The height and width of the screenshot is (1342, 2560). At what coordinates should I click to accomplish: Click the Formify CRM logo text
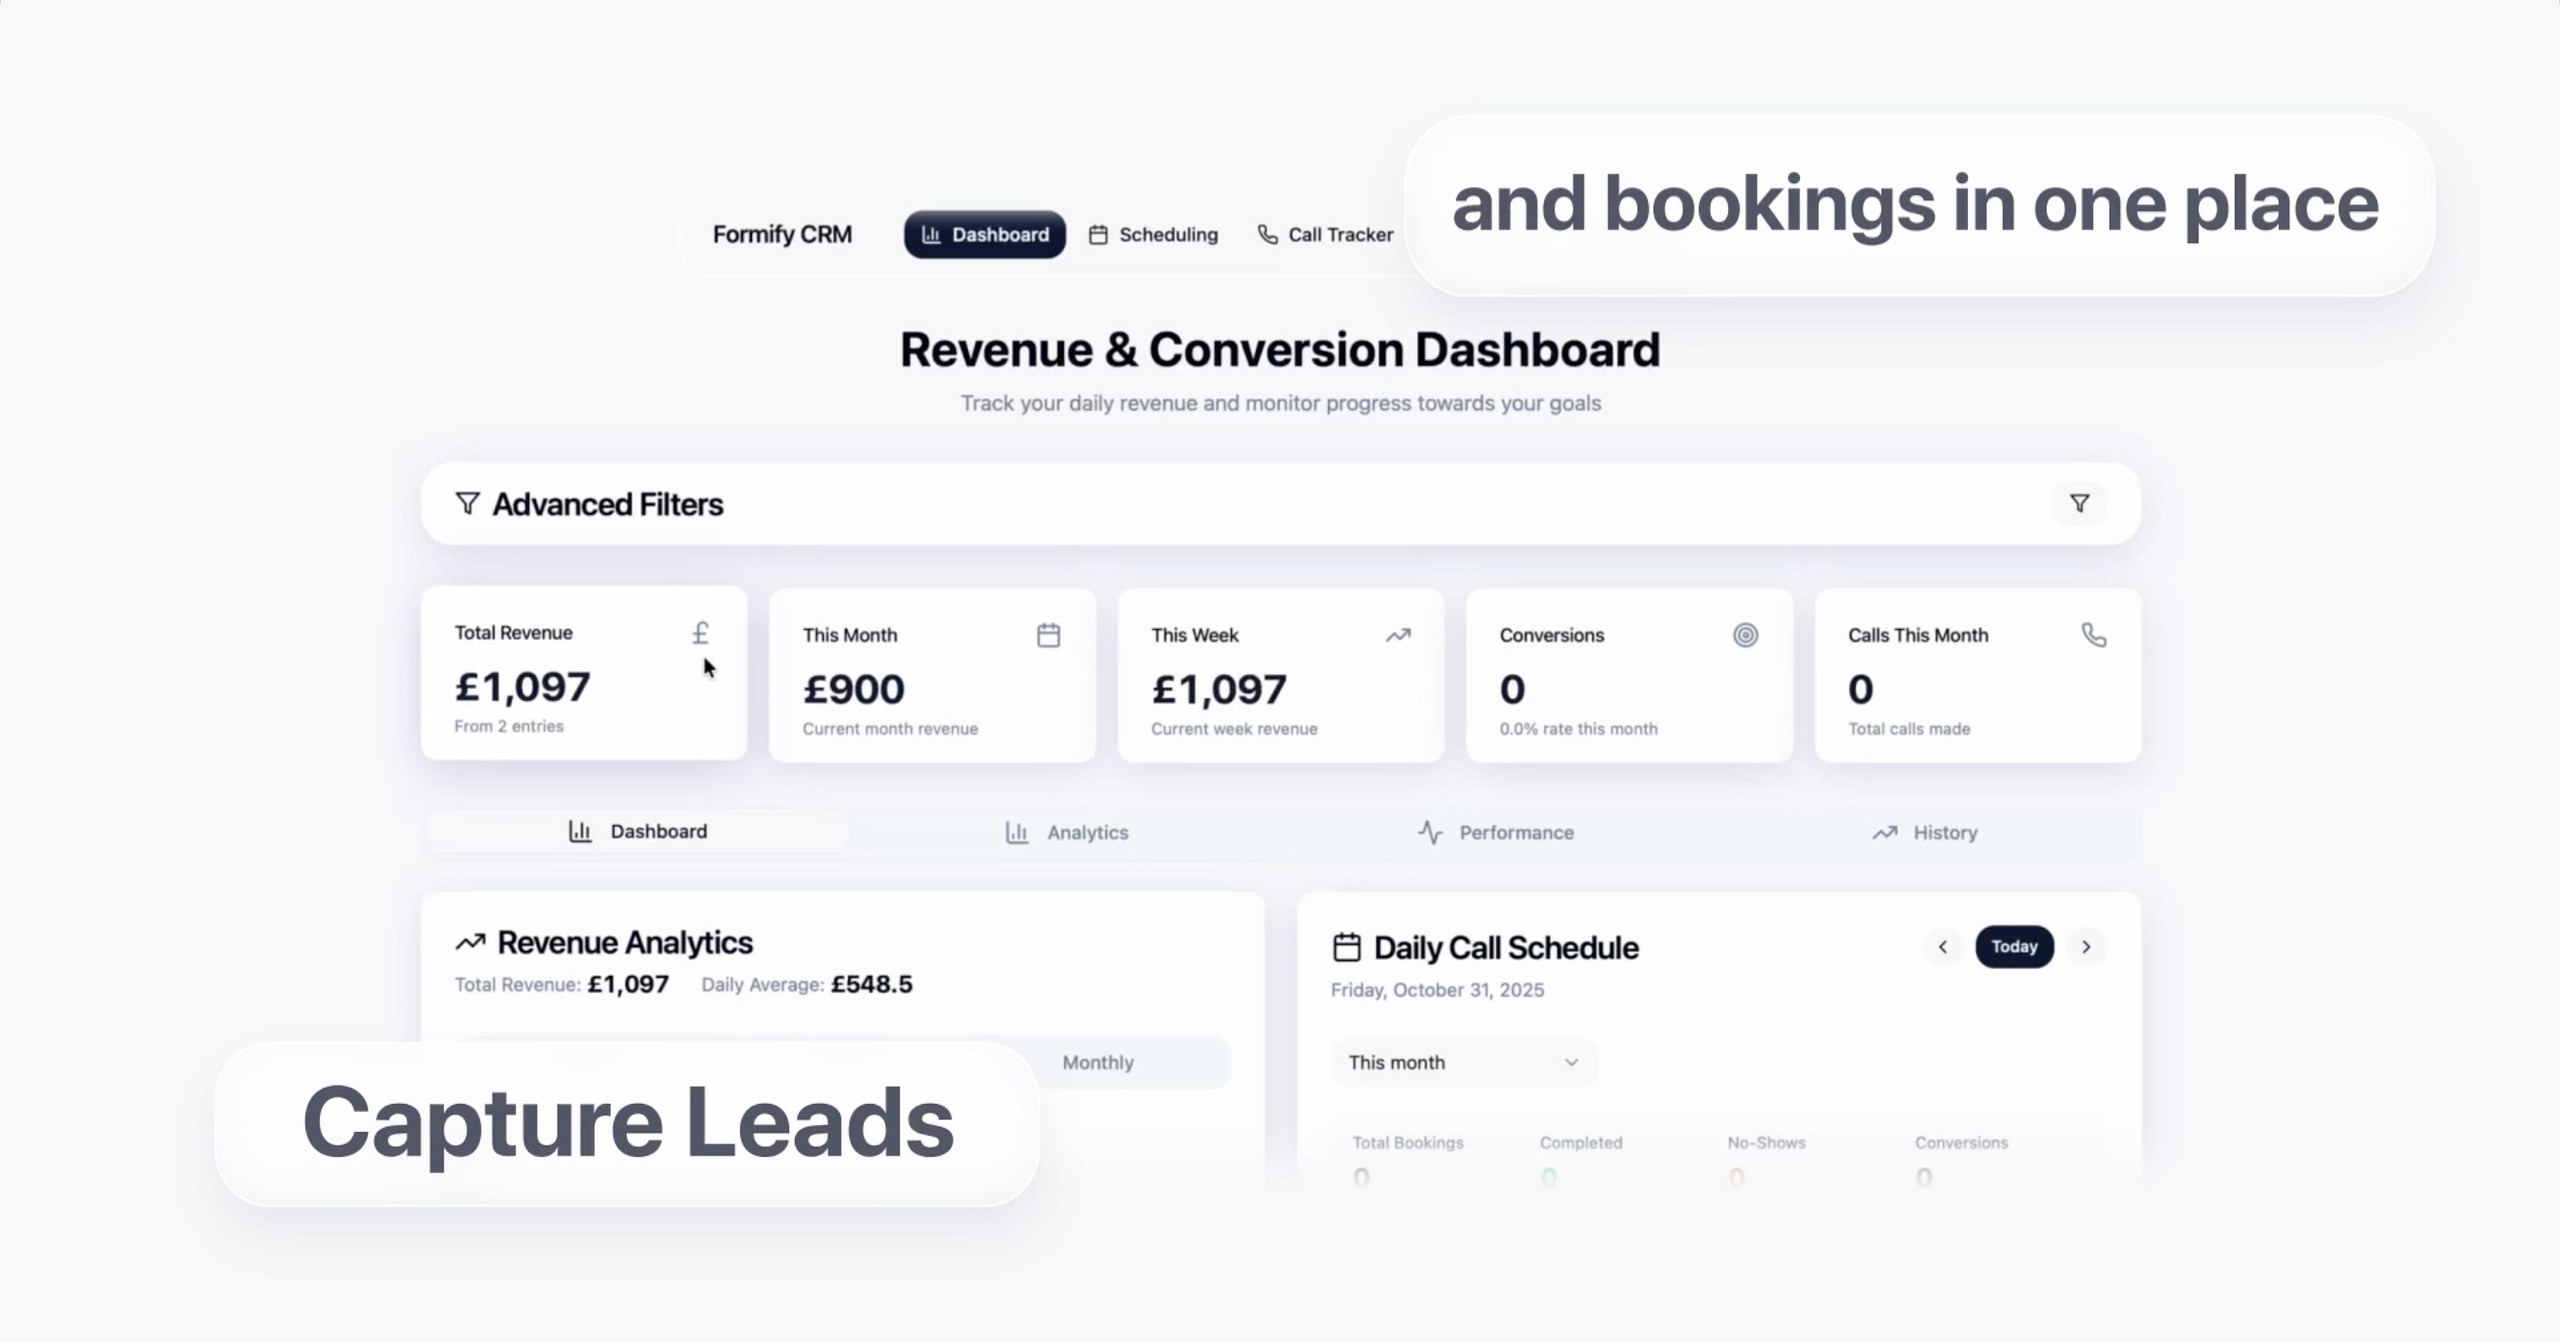[782, 234]
